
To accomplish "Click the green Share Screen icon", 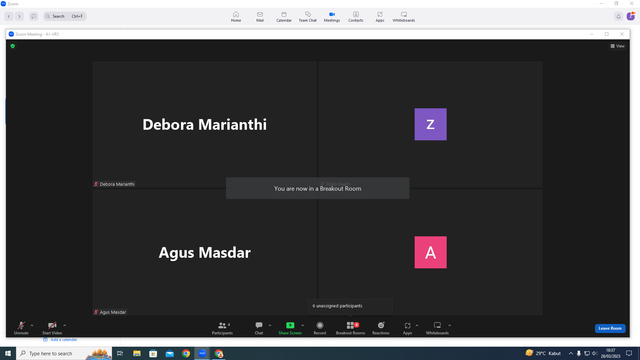I will [290, 325].
